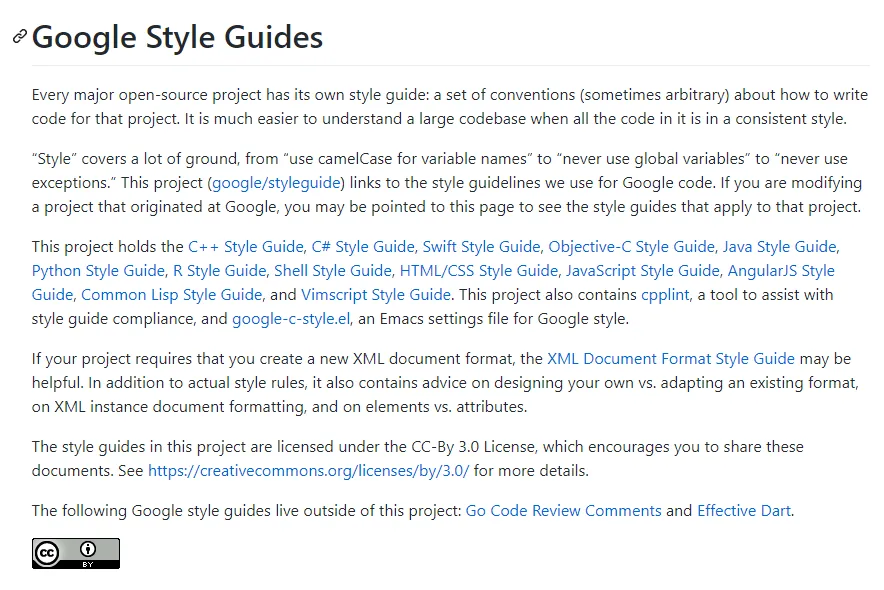884x590 pixels.
Task: Open the Java Style Guide link
Action: tap(780, 246)
